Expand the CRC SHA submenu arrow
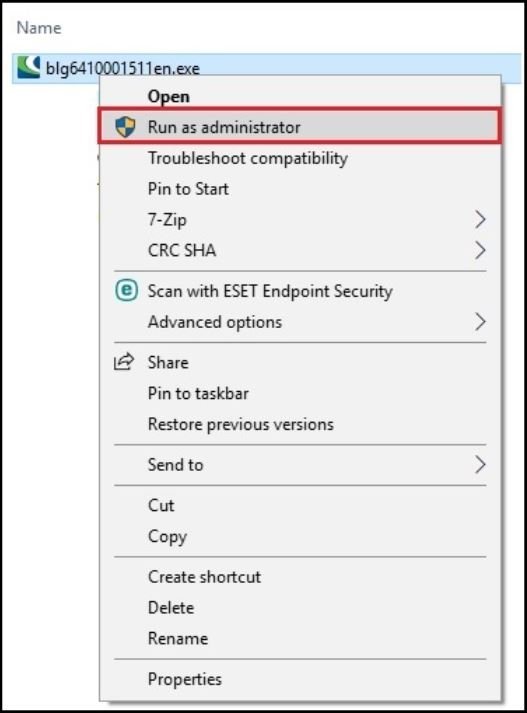The height and width of the screenshot is (713, 527). point(480,251)
